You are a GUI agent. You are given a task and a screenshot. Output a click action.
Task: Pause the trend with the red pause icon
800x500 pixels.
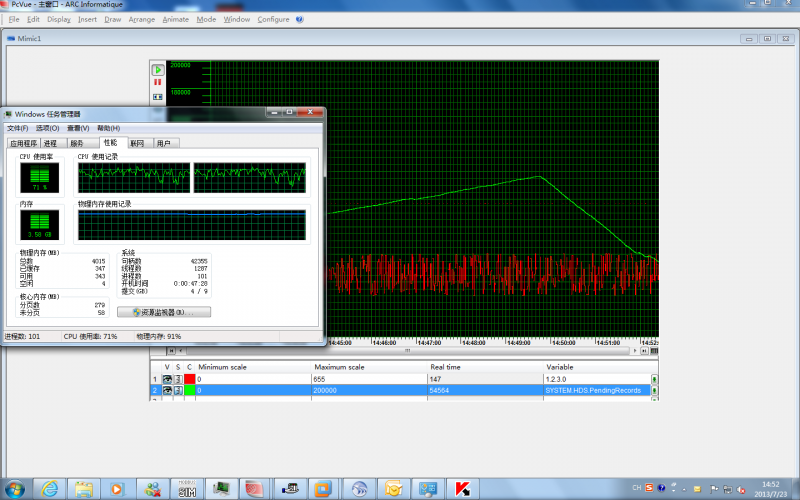tap(158, 82)
